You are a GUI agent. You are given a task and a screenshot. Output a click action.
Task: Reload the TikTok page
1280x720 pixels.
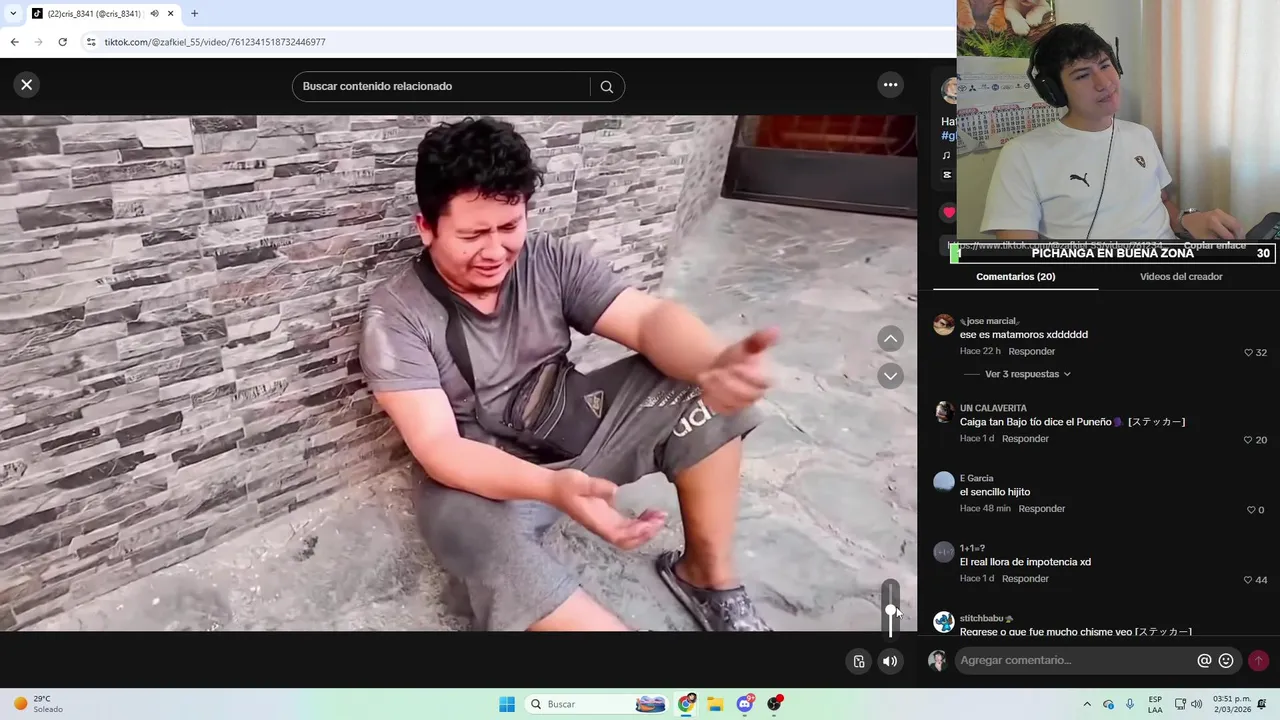click(62, 42)
